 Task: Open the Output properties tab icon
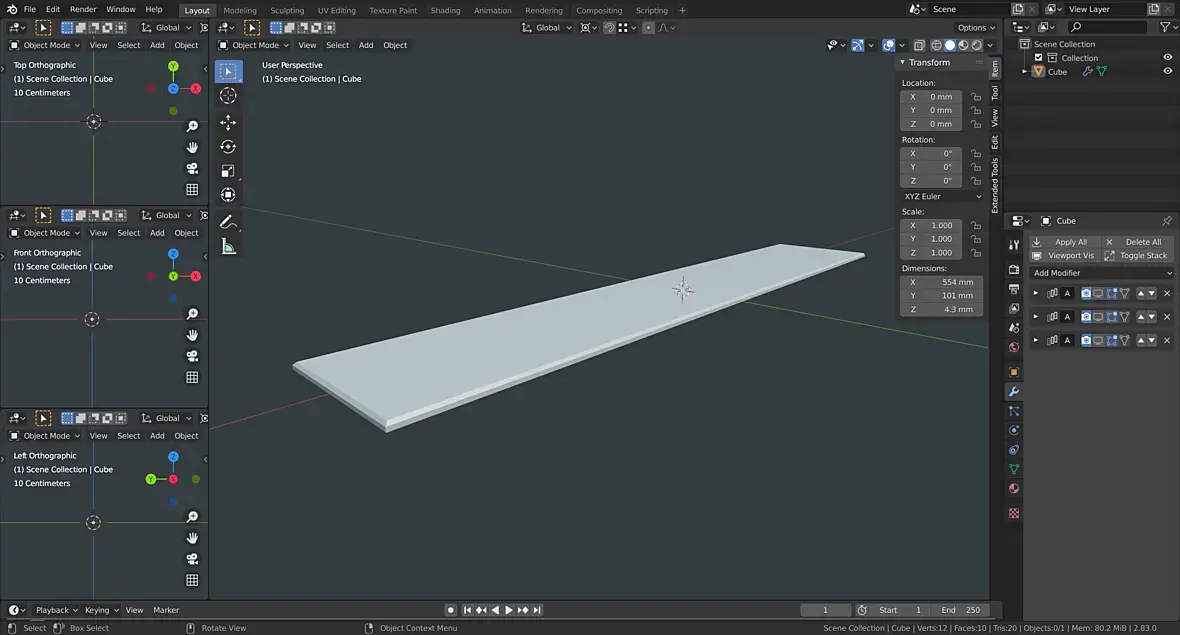click(x=1014, y=289)
